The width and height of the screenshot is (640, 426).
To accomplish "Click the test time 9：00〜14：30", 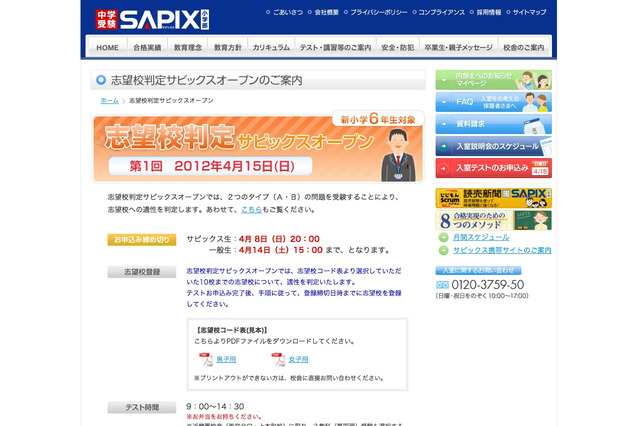I will (x=215, y=406).
